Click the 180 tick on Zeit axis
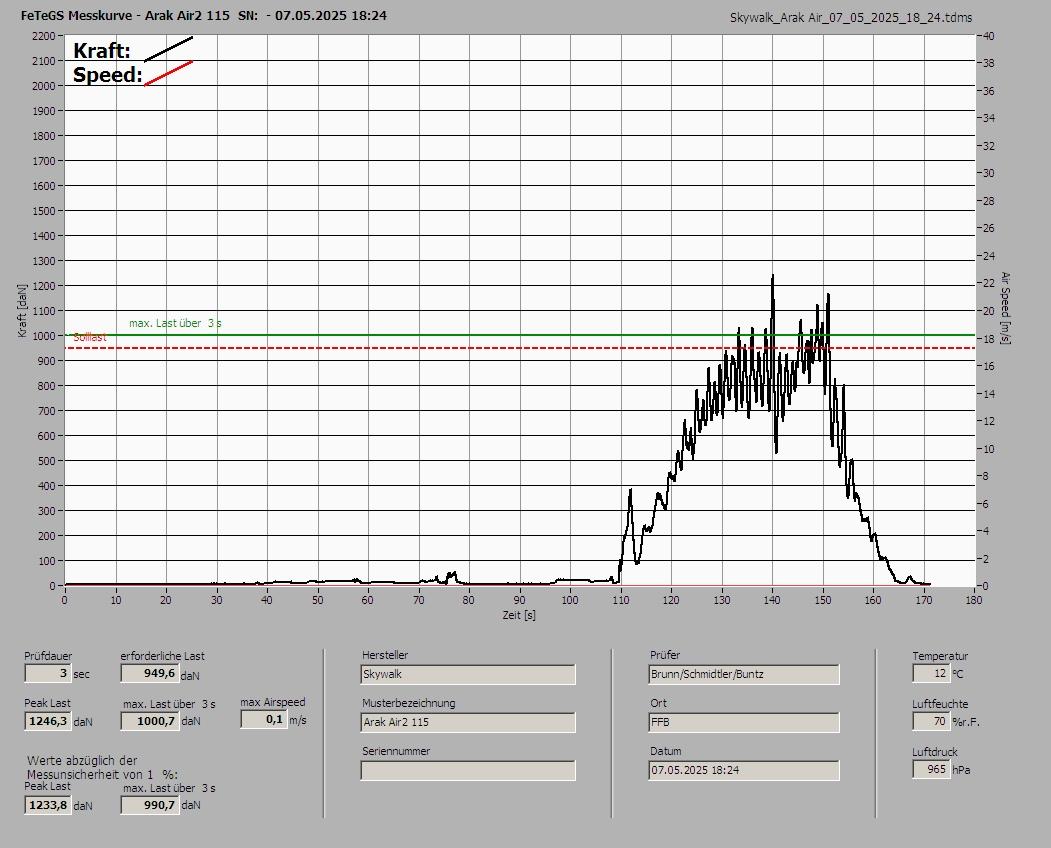Screen dimensions: 1051x848 pos(974,600)
